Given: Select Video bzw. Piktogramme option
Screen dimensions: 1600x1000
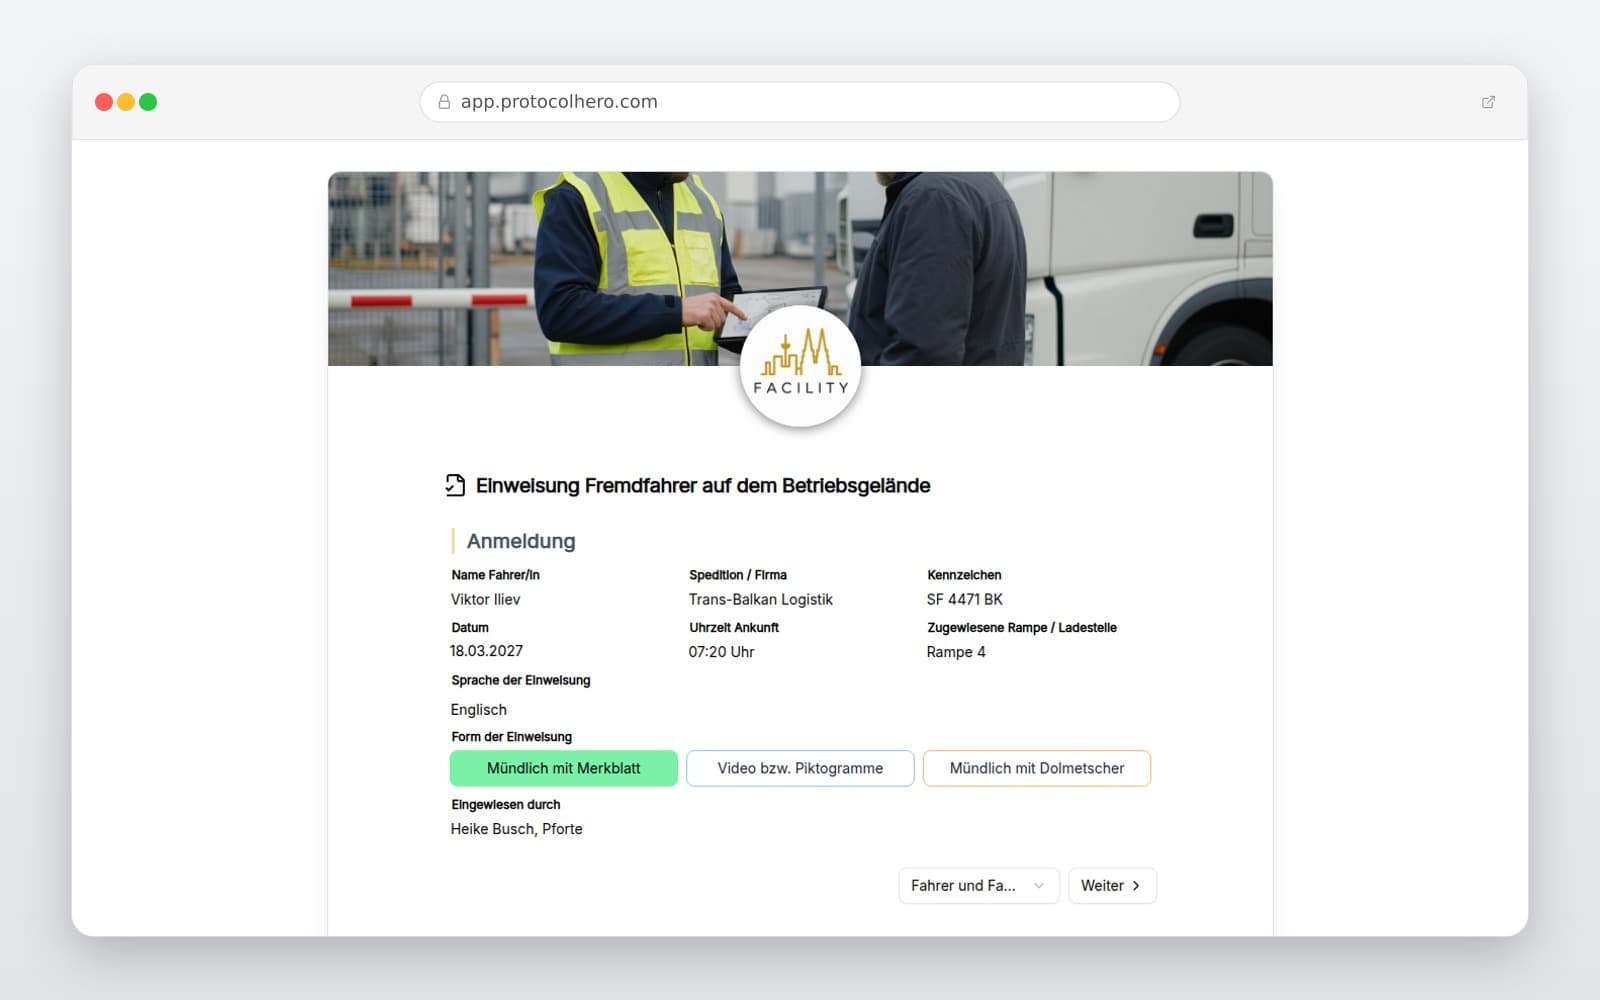Looking at the screenshot, I should click(800, 768).
